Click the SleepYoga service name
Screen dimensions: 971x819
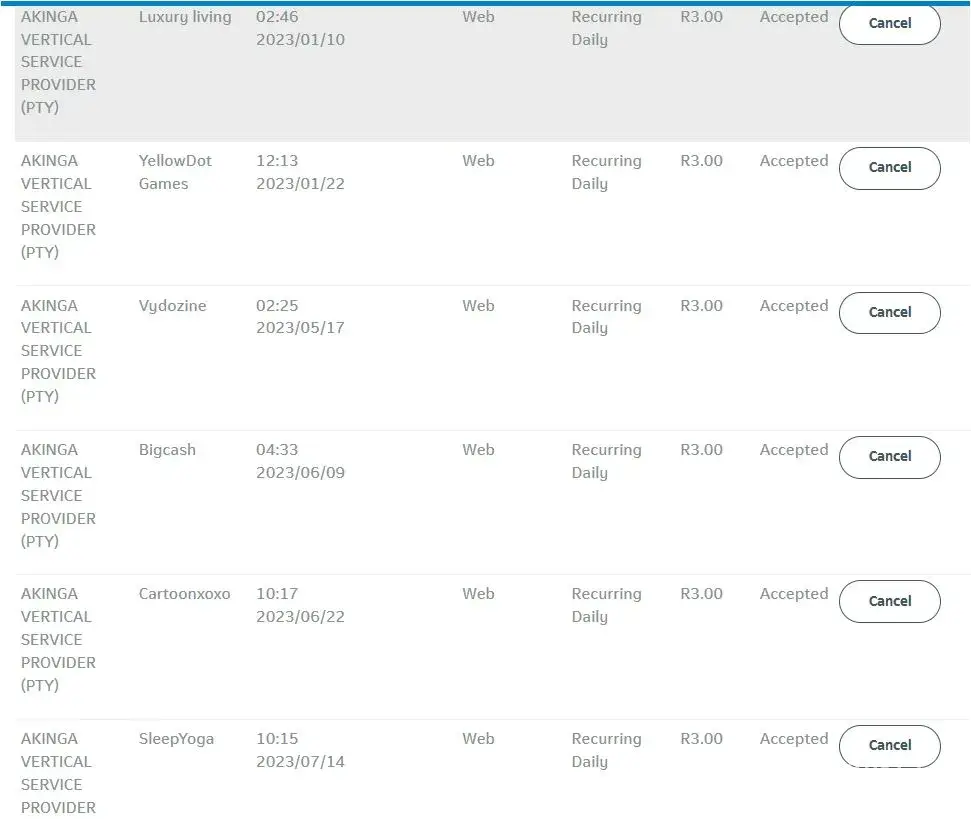pos(176,739)
